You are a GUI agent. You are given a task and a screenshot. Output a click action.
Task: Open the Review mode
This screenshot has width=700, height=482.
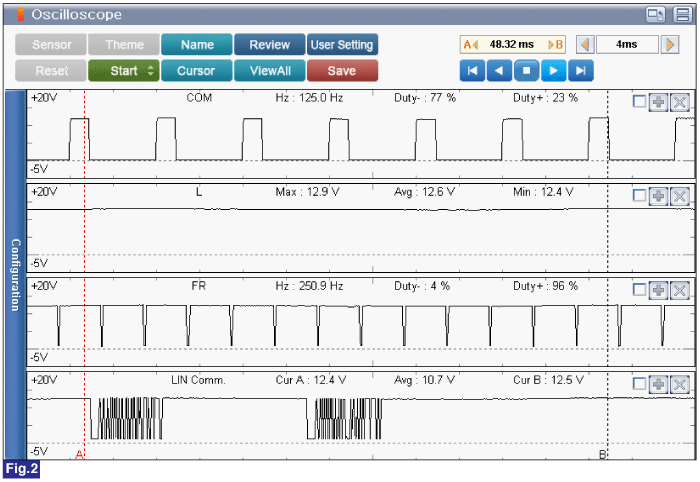pyautogui.click(x=270, y=45)
